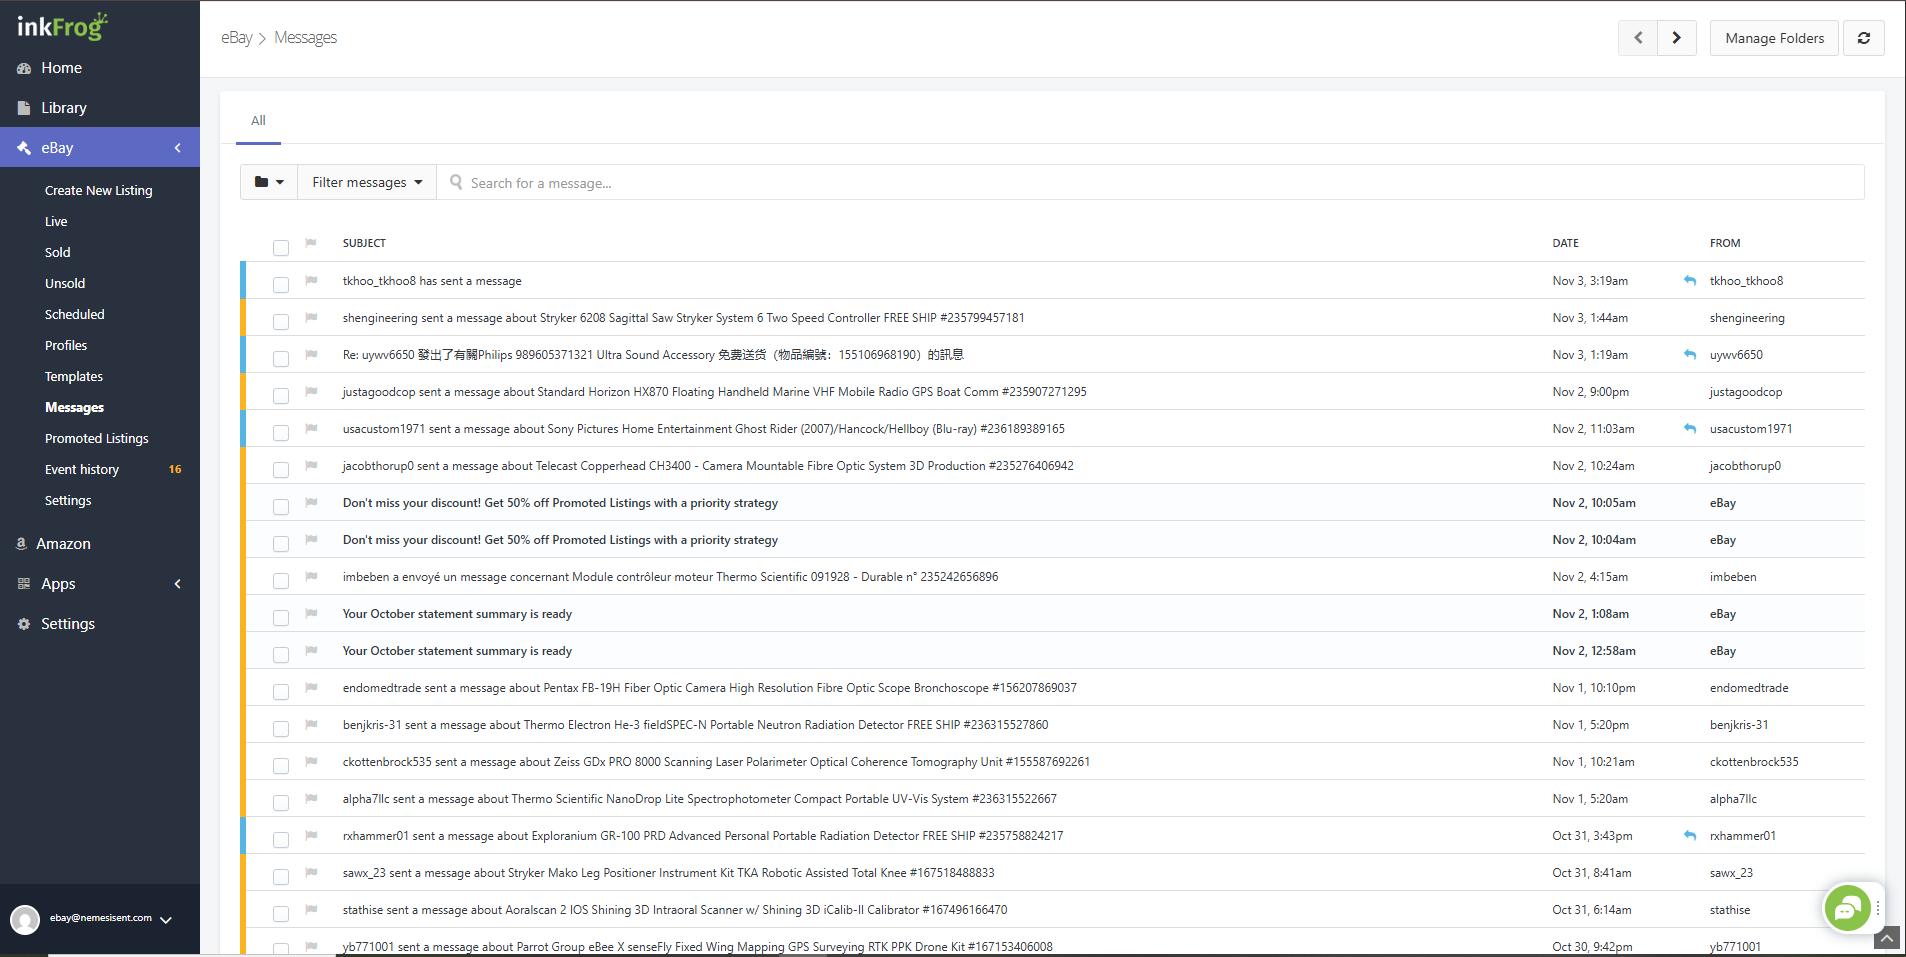Open eBay Settings submenu item
Viewport: 1906px width, 957px height.
[68, 501]
